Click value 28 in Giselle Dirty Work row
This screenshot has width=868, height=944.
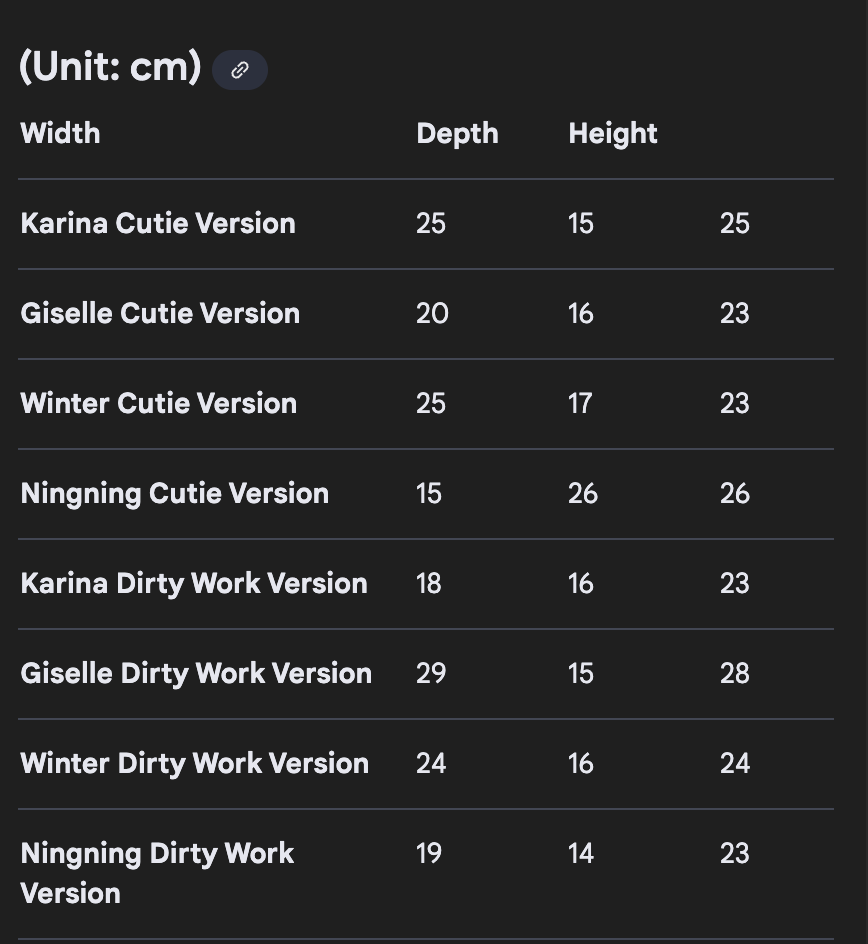click(734, 673)
